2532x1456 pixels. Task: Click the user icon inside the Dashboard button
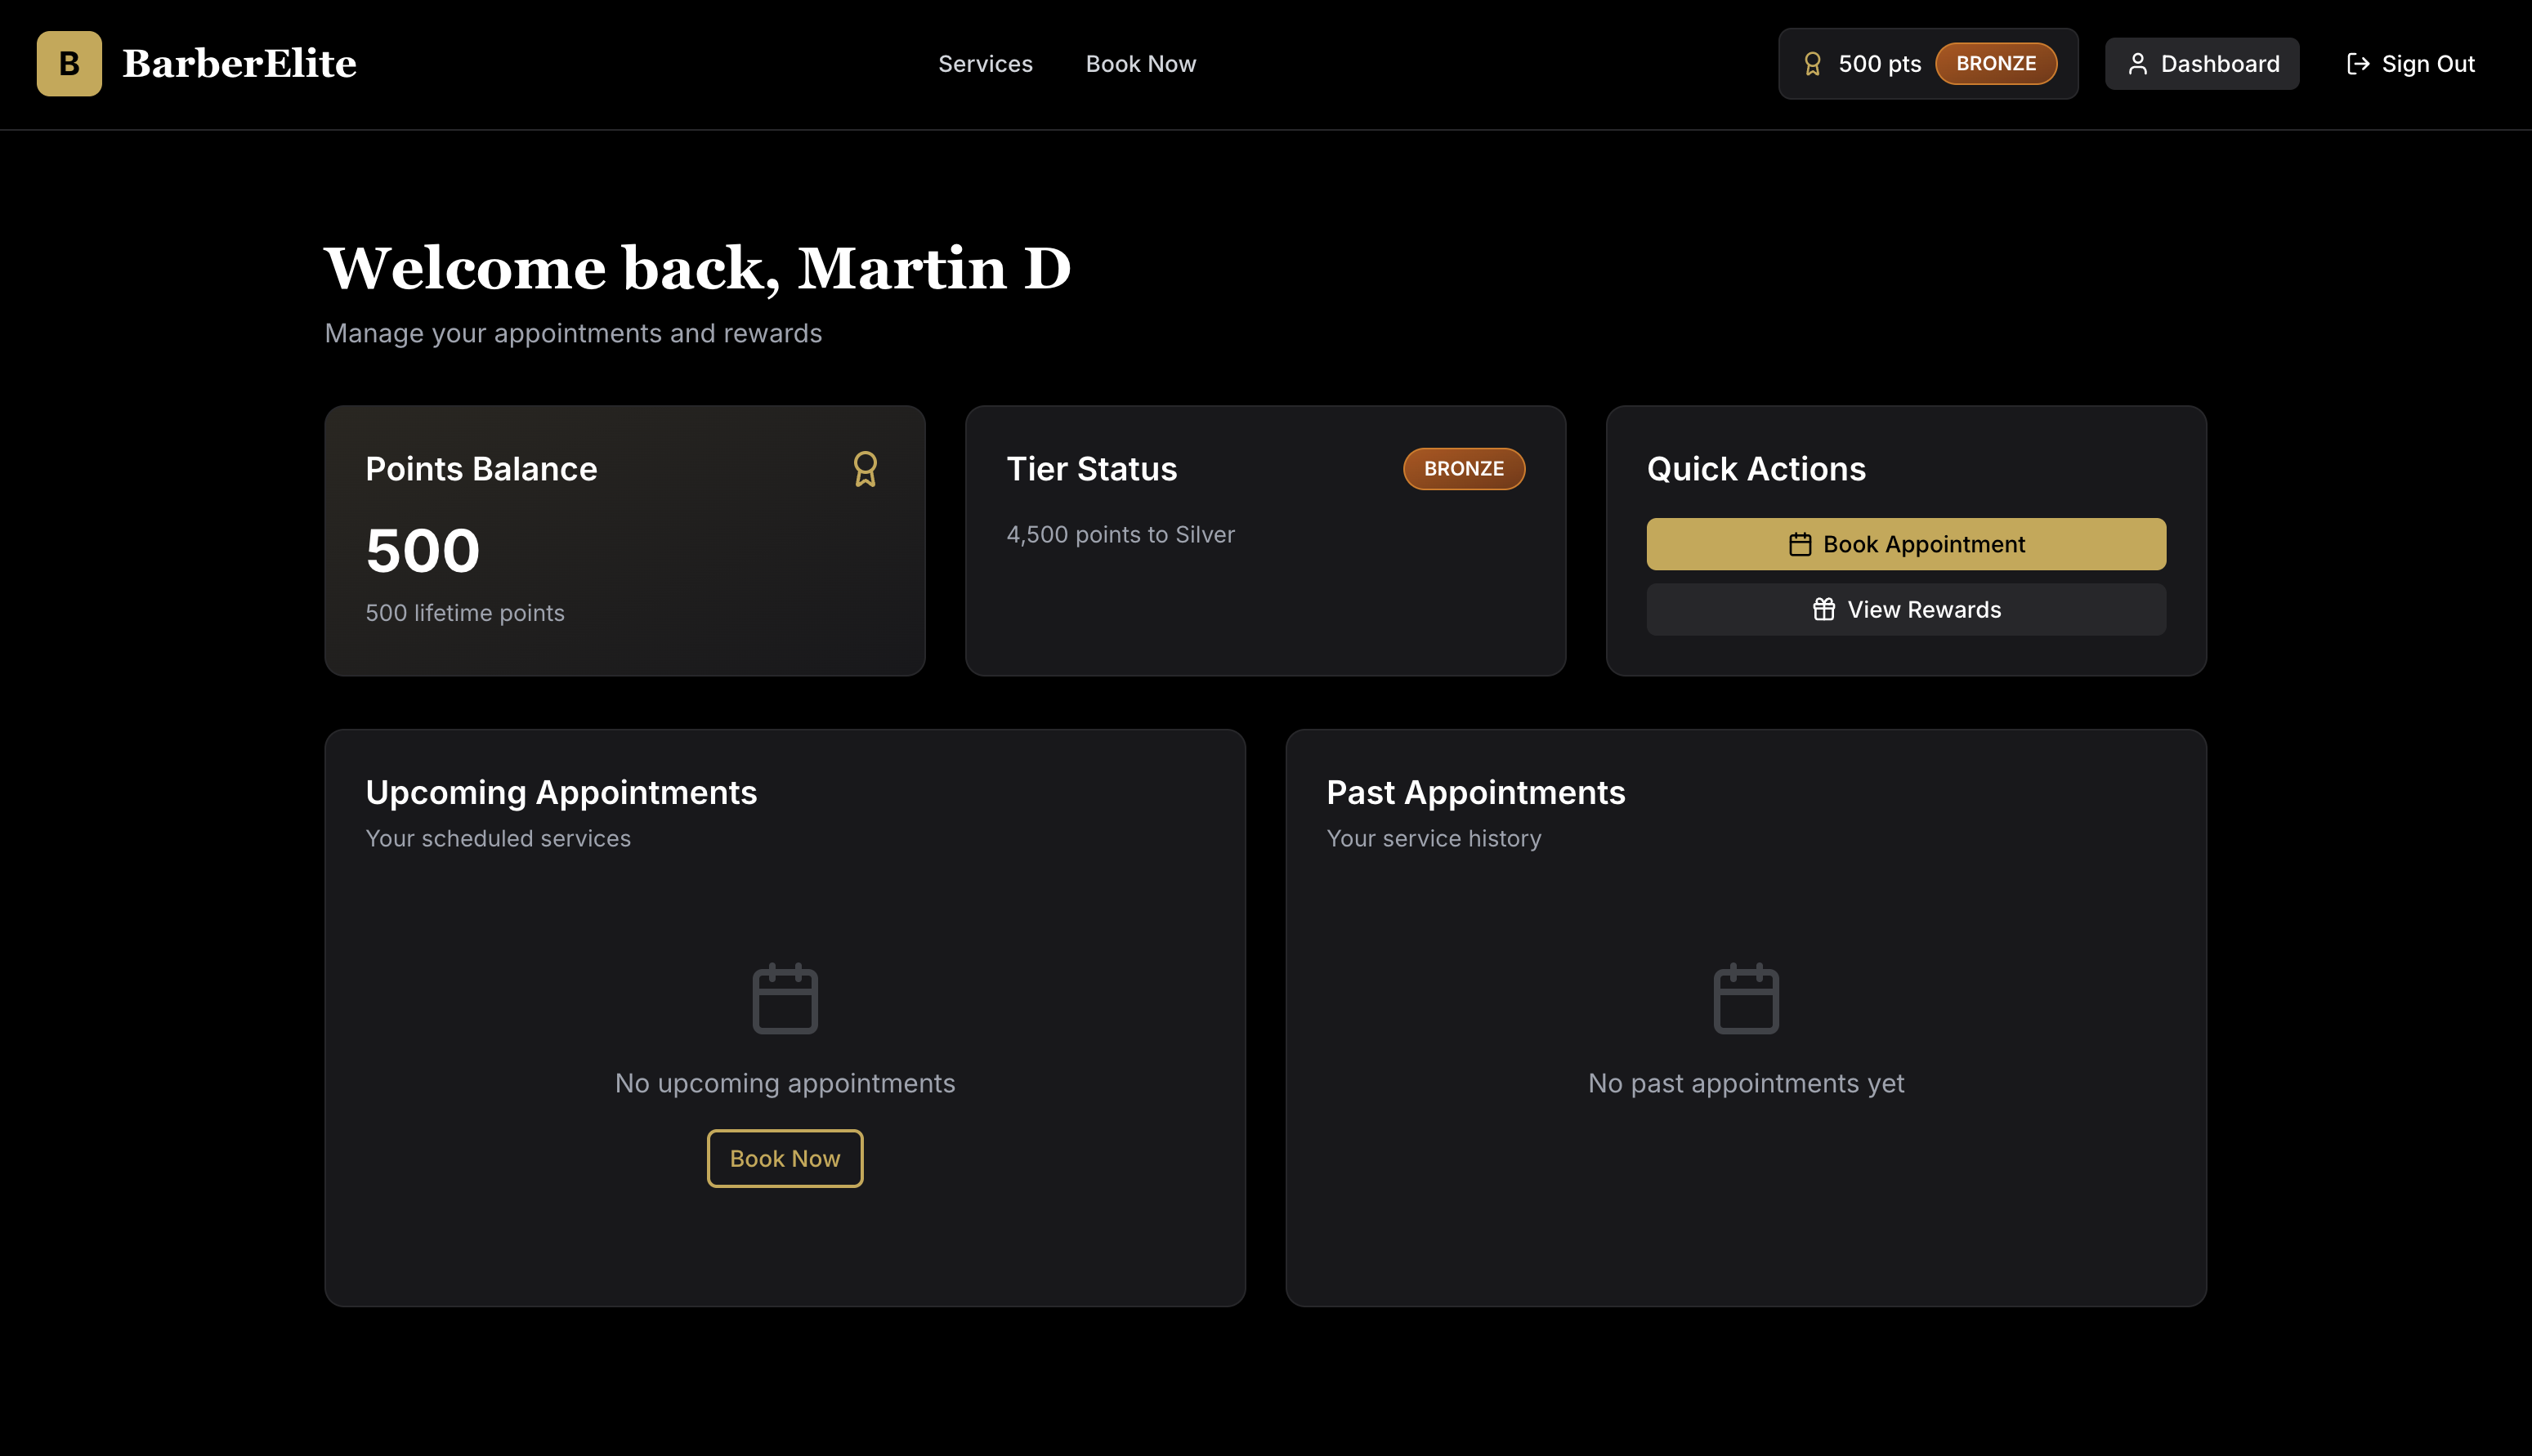click(x=2138, y=63)
